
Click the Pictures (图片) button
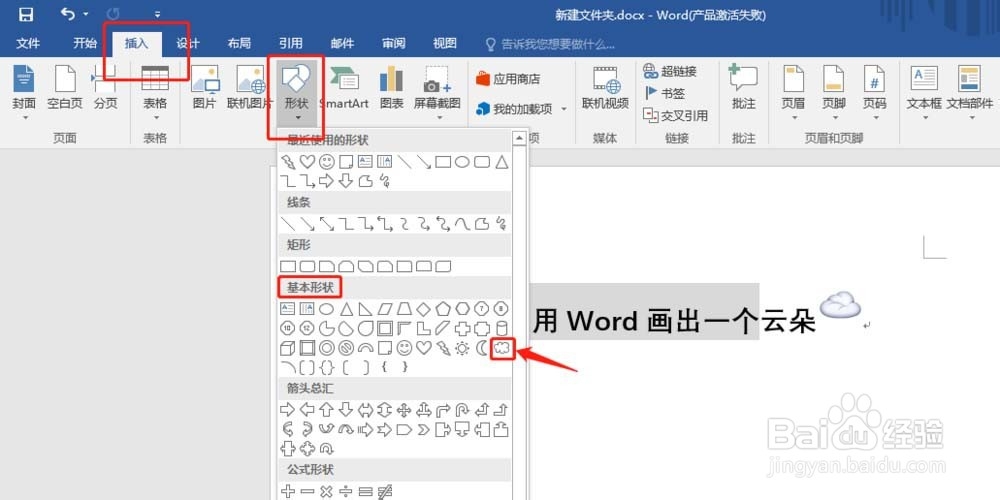[x=205, y=88]
